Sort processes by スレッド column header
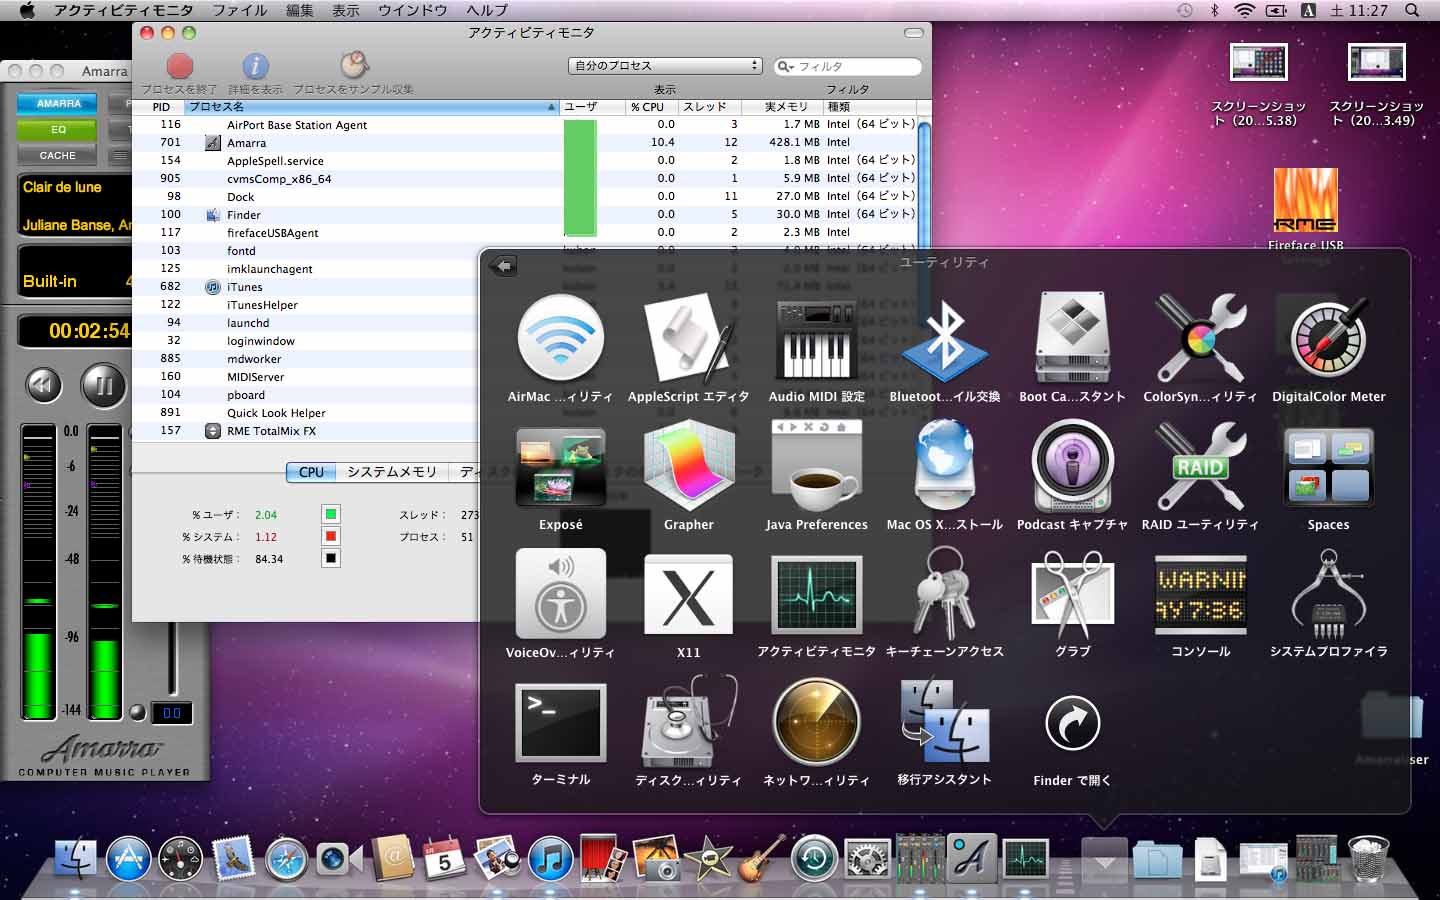This screenshot has height=900, width=1440. (x=710, y=106)
